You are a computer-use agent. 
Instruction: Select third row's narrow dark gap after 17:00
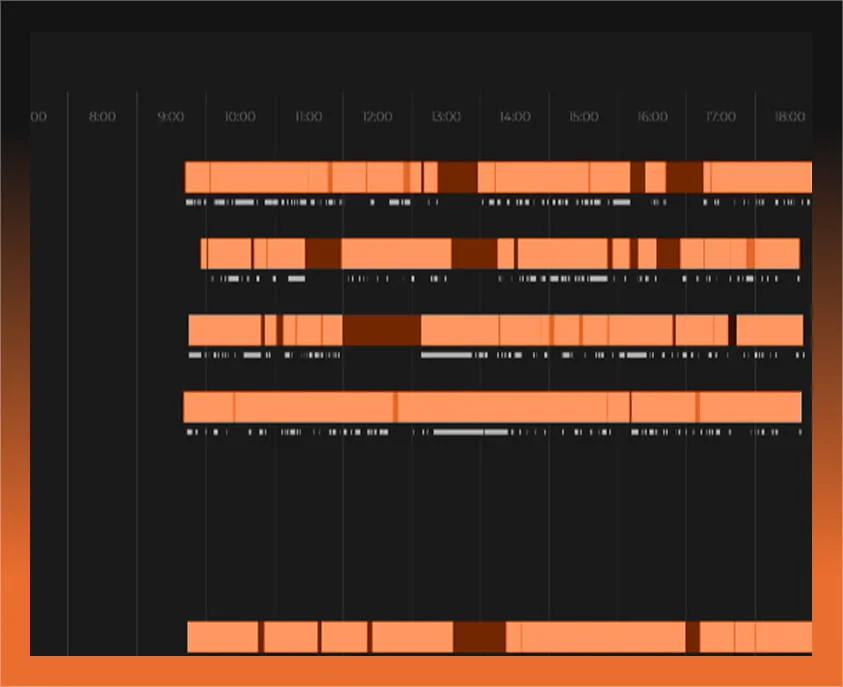(x=732, y=330)
